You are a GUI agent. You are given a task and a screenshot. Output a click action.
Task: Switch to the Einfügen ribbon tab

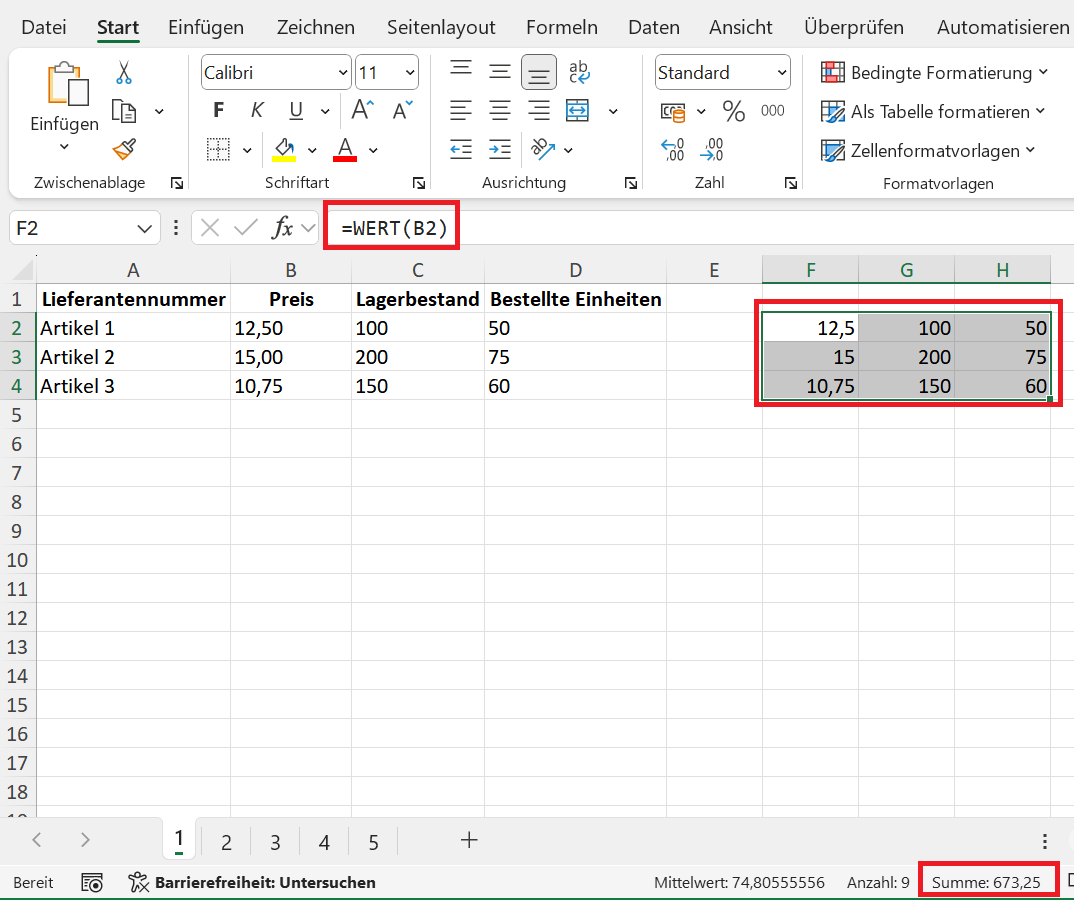coord(205,27)
